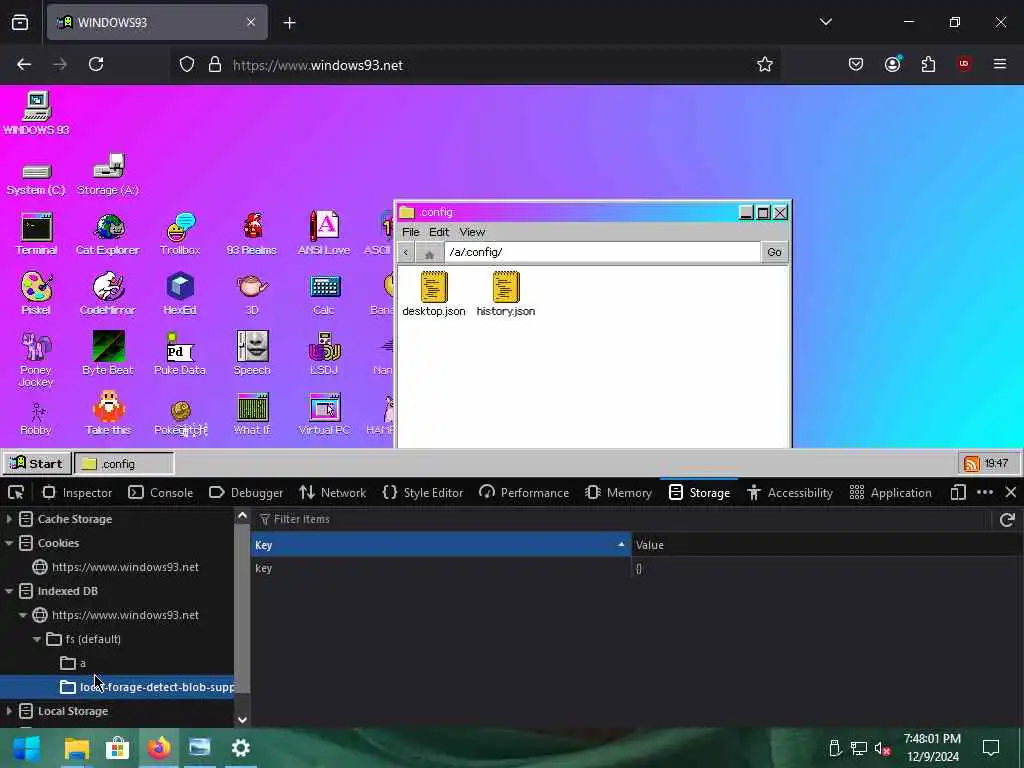This screenshot has width=1024, height=768.
Task: Click the RSS feed tray icon
Action: click(x=972, y=464)
